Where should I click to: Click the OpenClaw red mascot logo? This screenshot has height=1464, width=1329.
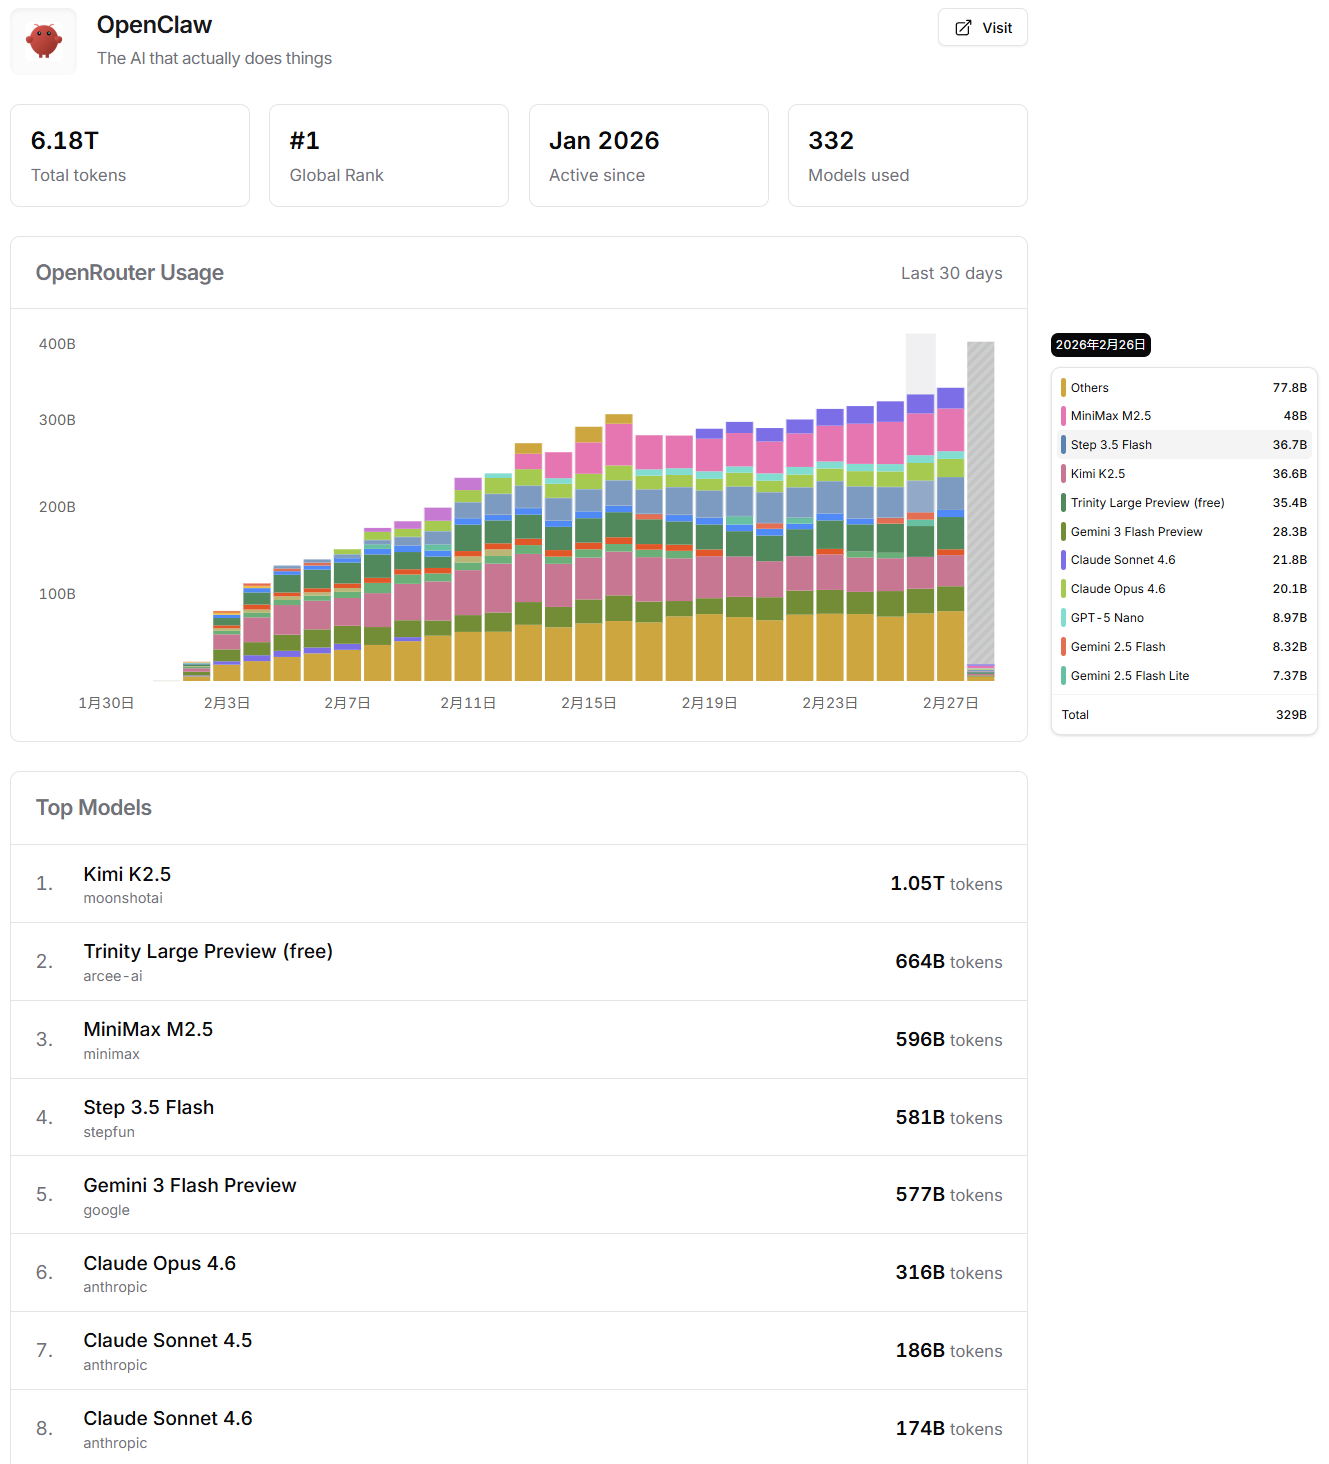pyautogui.click(x=44, y=41)
